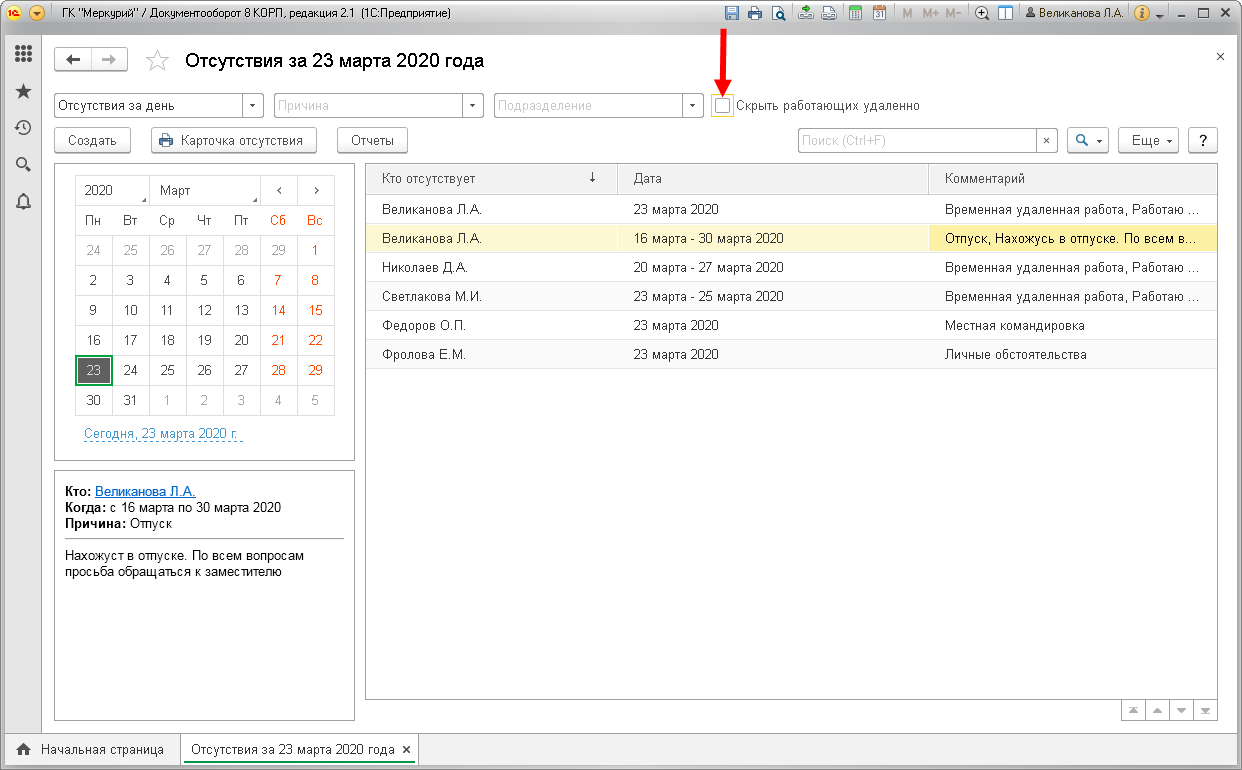1242x770 pixels.
Task: Open the calendar year '2020' selector
Action: click(x=112, y=190)
